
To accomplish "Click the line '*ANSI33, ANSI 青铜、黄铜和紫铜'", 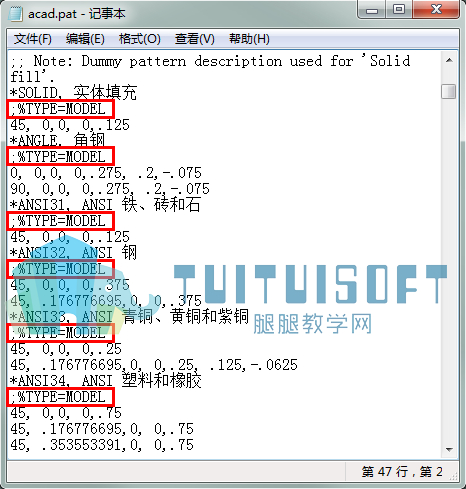I will pos(129,316).
